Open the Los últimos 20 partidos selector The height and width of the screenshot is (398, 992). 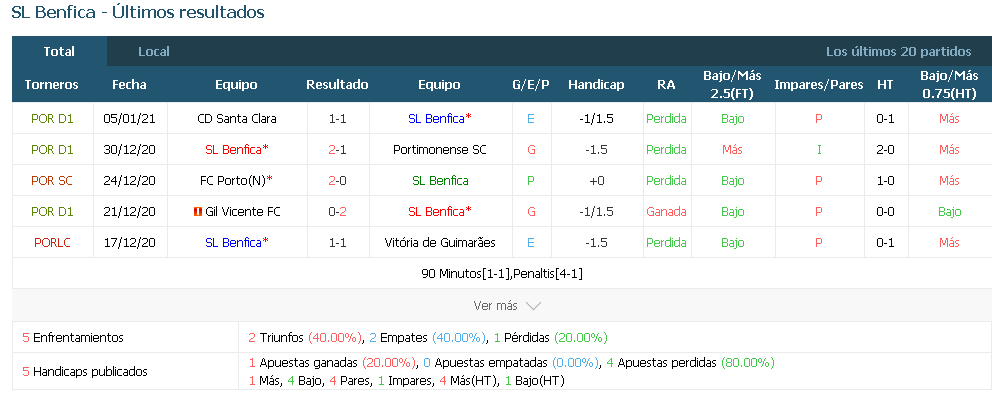pyautogui.click(x=898, y=52)
